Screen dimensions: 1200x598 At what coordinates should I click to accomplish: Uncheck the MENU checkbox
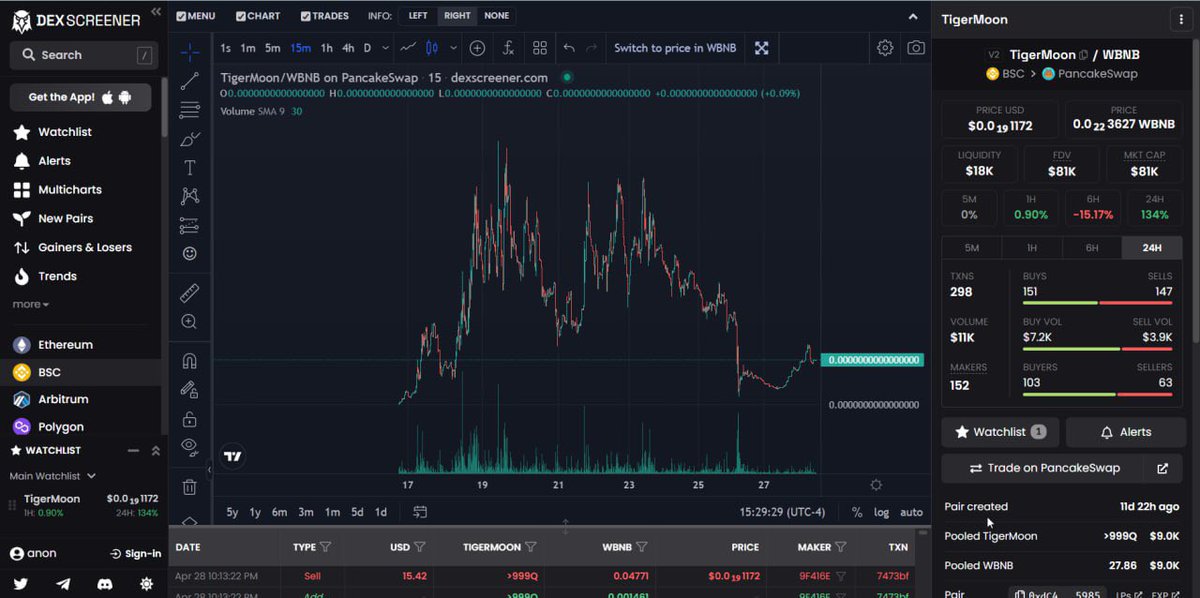tap(181, 16)
